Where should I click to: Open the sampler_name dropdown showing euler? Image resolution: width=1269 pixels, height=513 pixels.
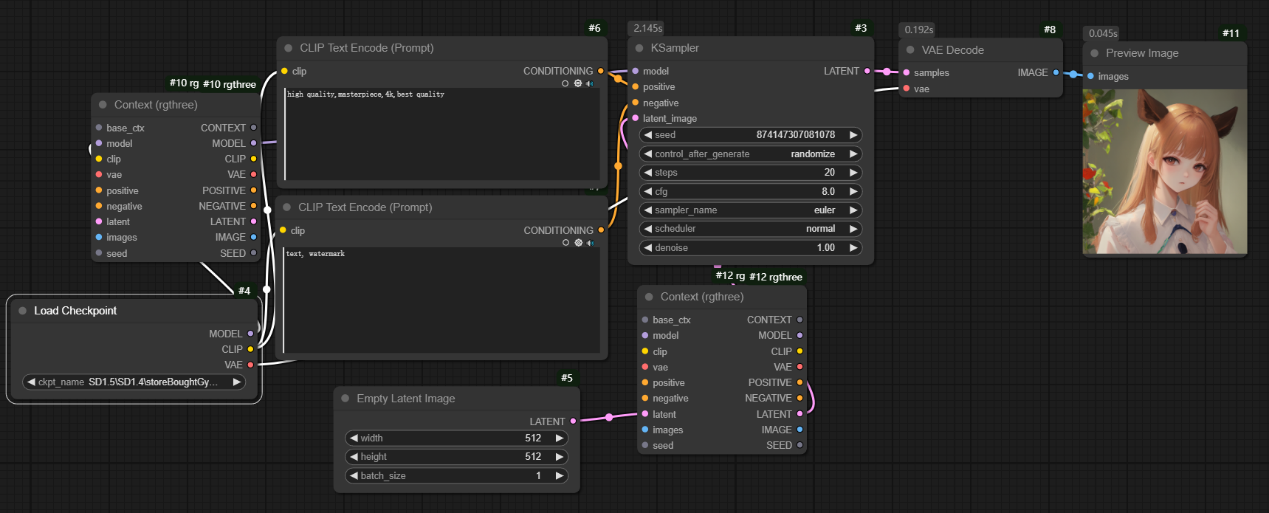(750, 210)
